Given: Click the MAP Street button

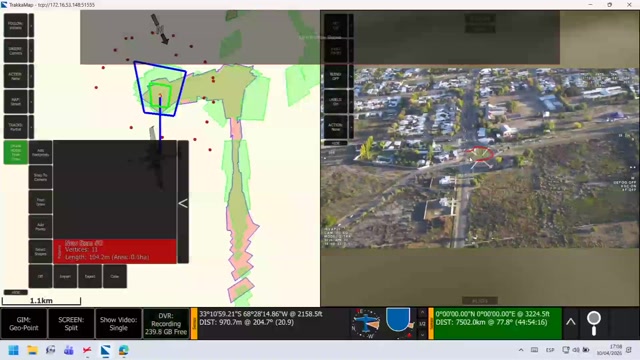Looking at the screenshot, I should tap(16, 101).
